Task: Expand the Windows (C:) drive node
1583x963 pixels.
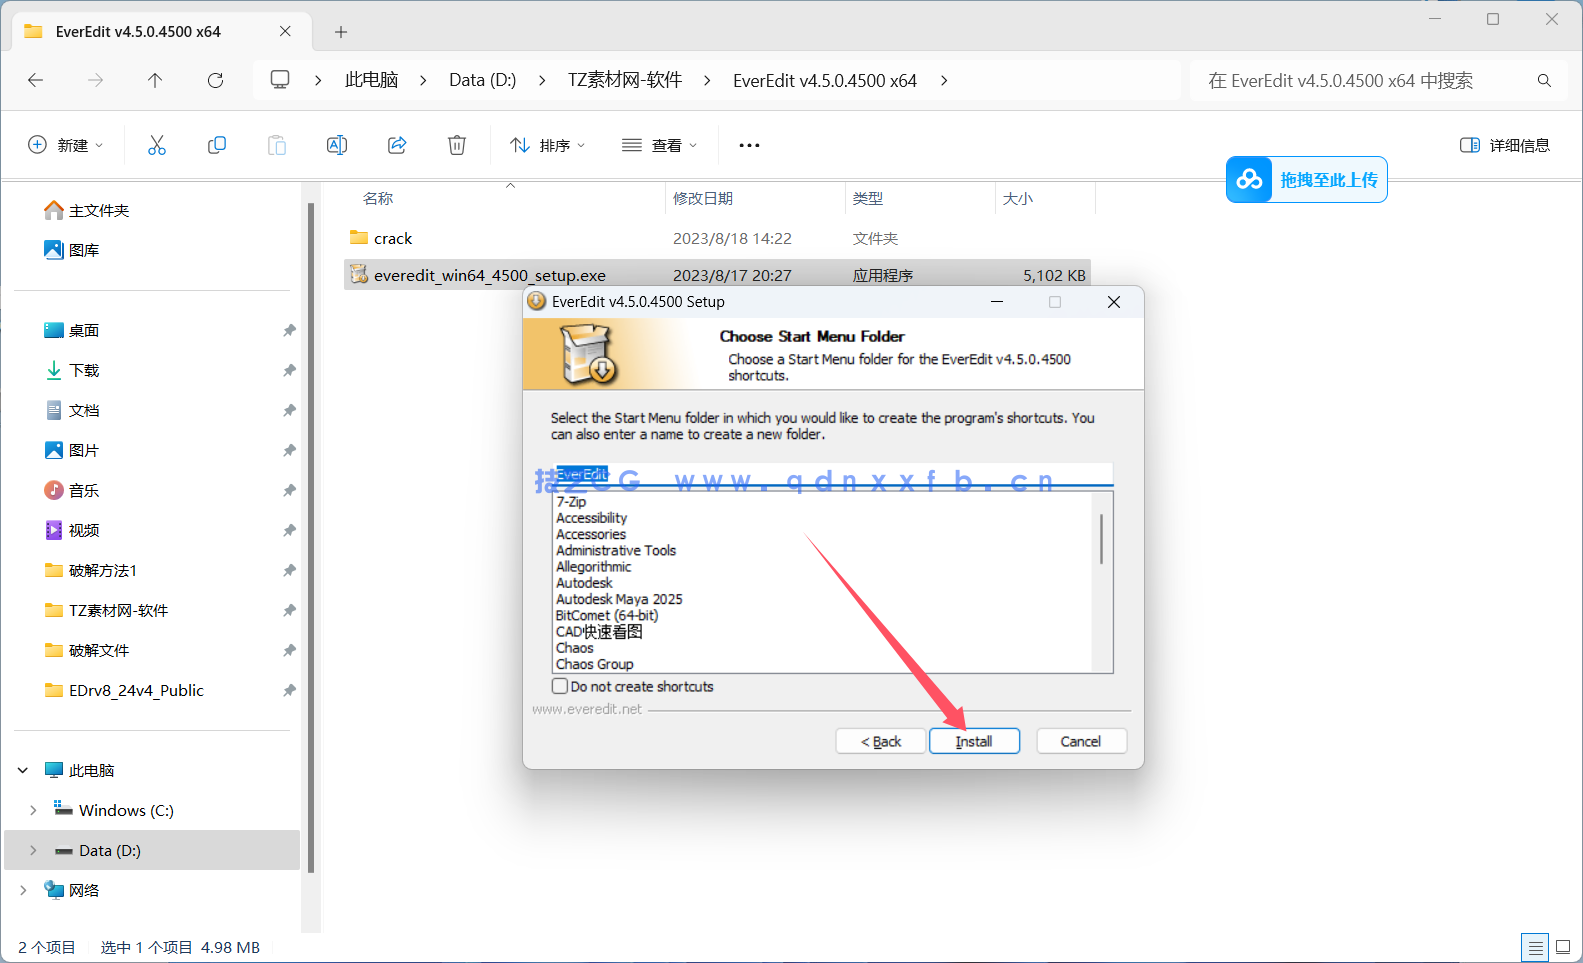Action: (x=33, y=810)
